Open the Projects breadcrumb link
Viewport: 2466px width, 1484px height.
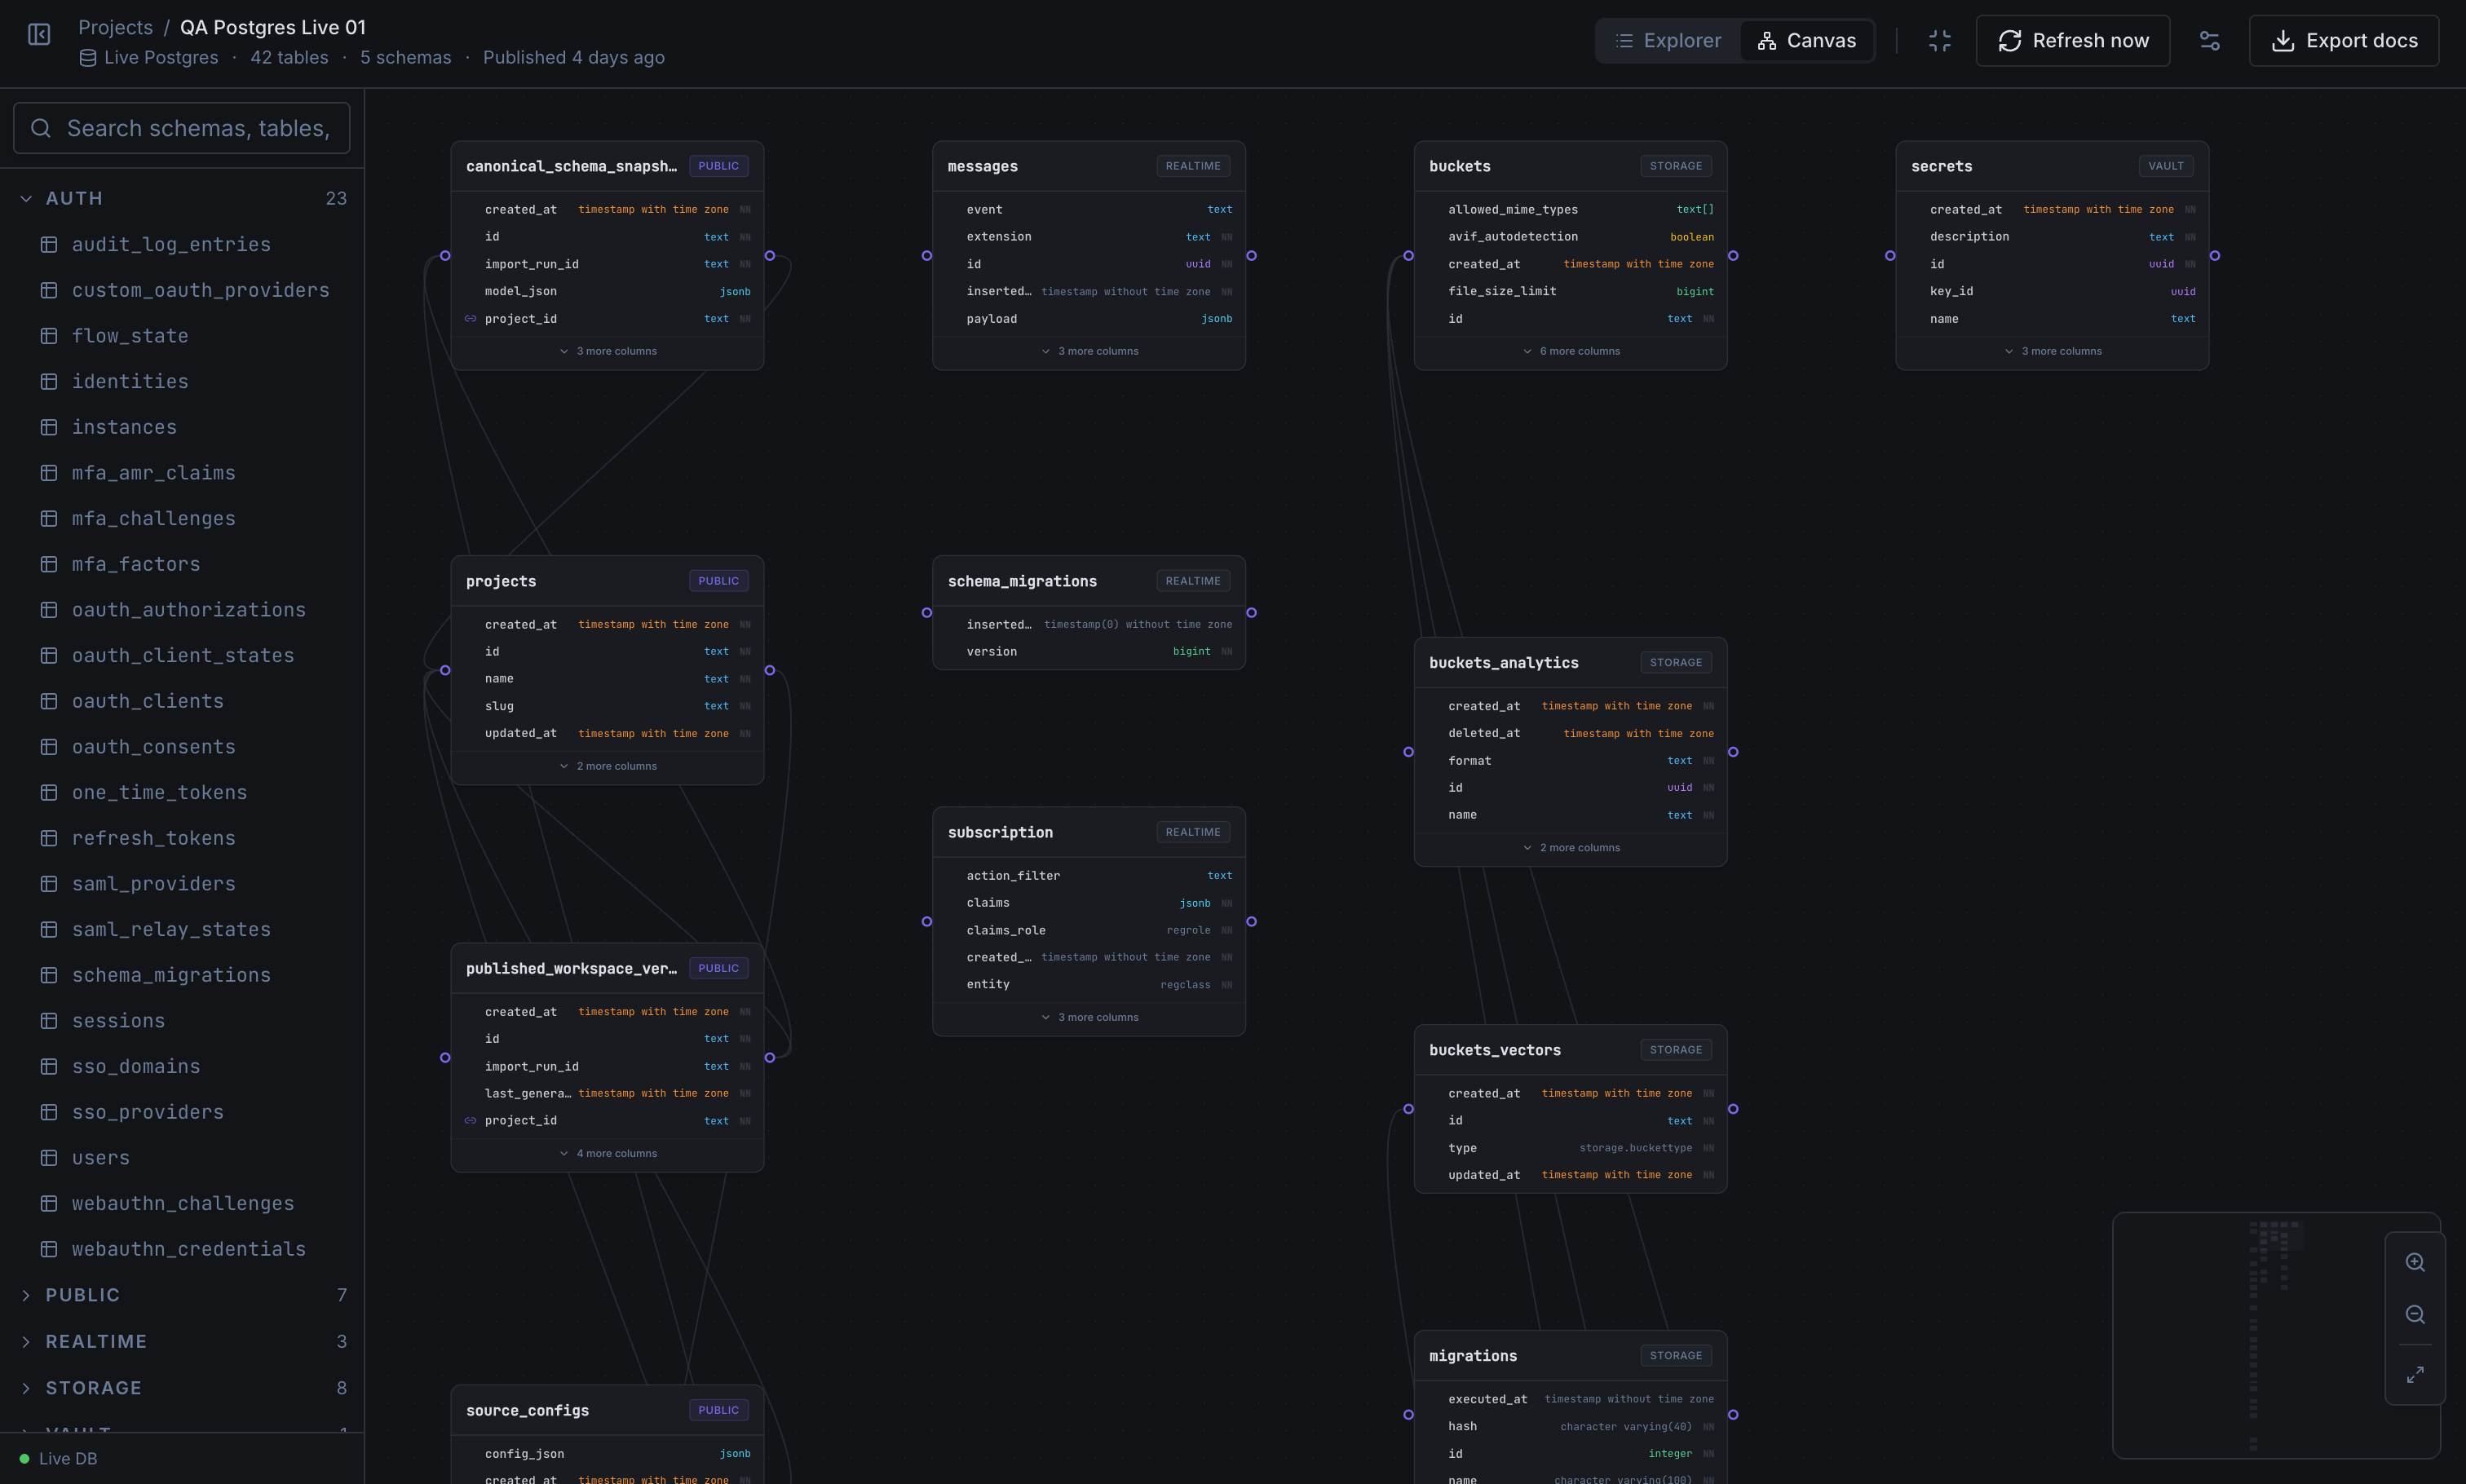[x=115, y=27]
